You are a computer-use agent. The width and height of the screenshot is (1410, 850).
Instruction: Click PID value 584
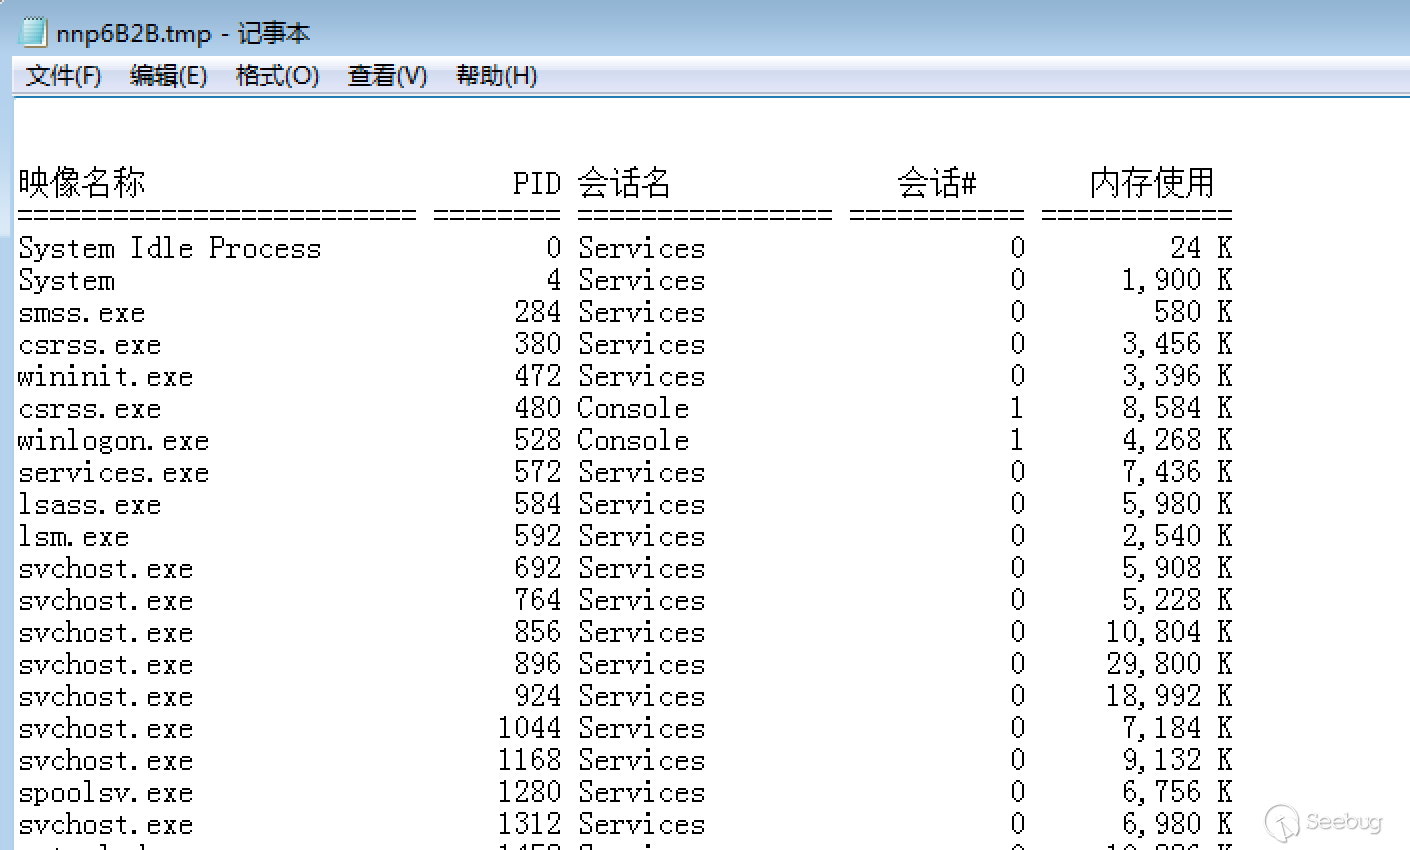538,504
